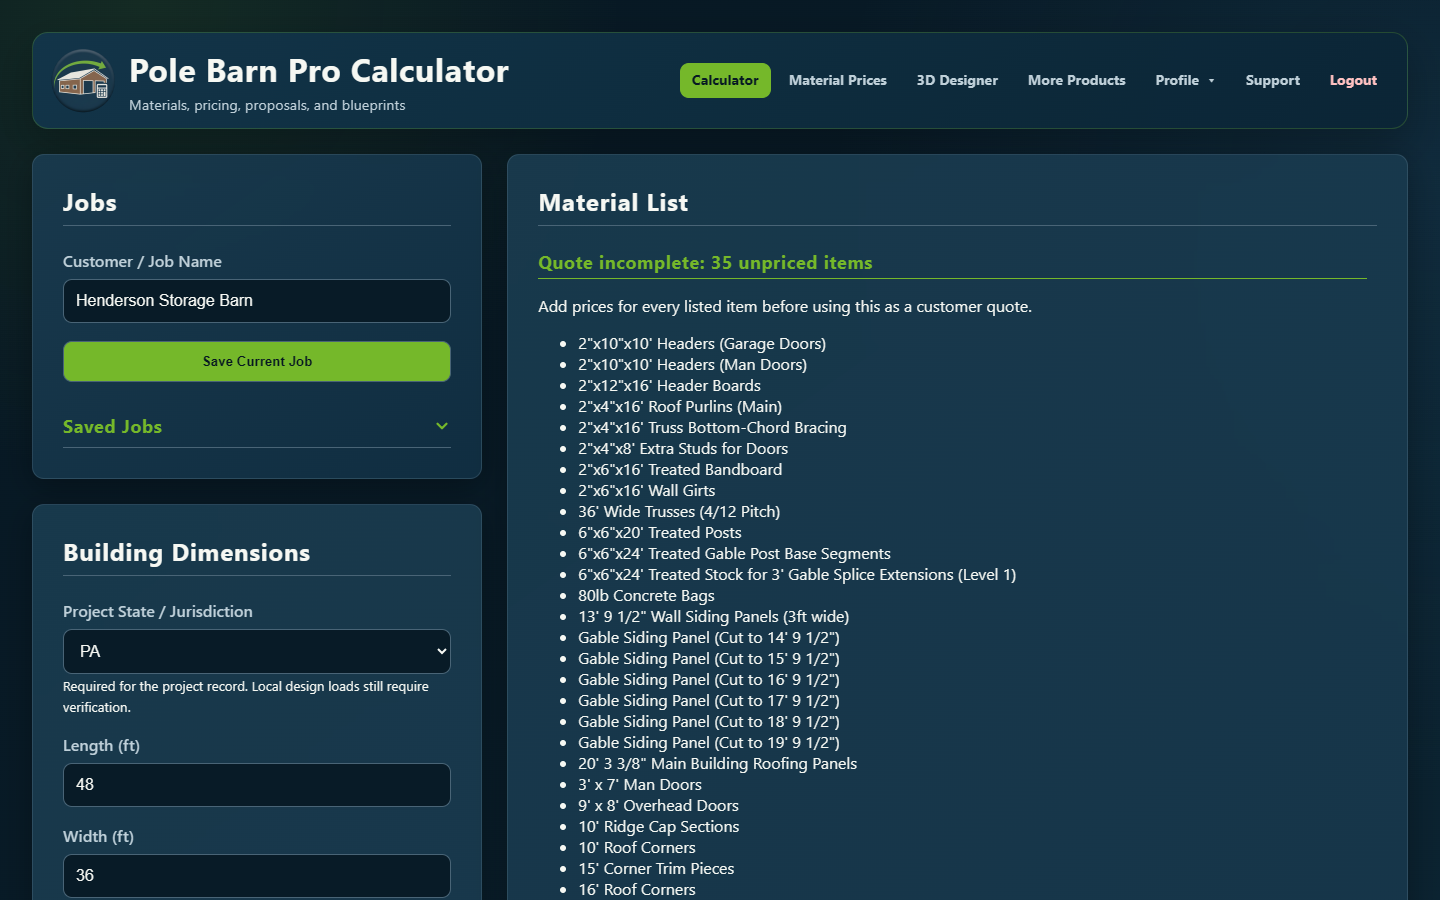The height and width of the screenshot is (900, 1440).
Task: Click list item 9' x 8' Overhead Doors
Action: (658, 805)
